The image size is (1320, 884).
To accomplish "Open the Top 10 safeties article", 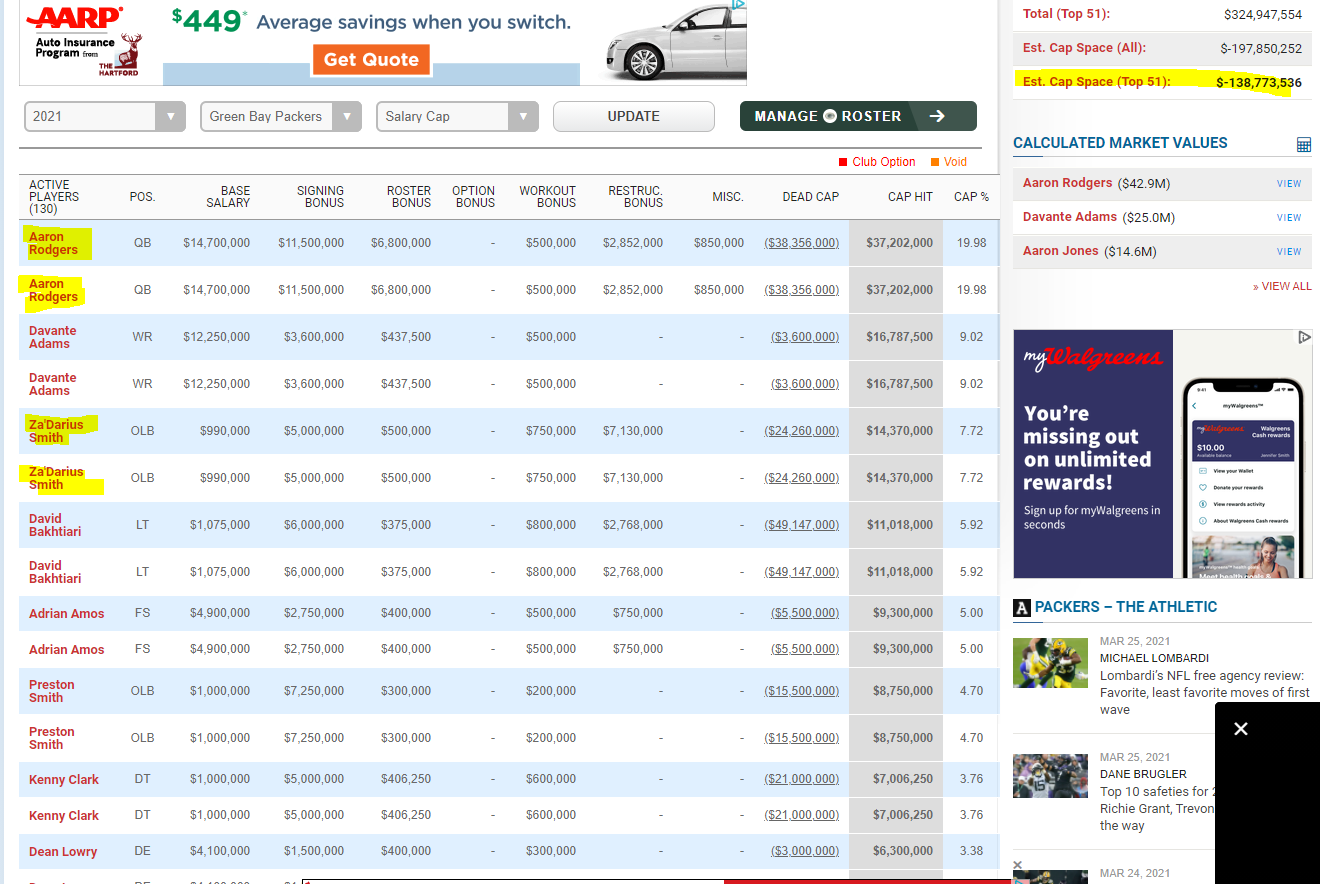I will point(1157,808).
